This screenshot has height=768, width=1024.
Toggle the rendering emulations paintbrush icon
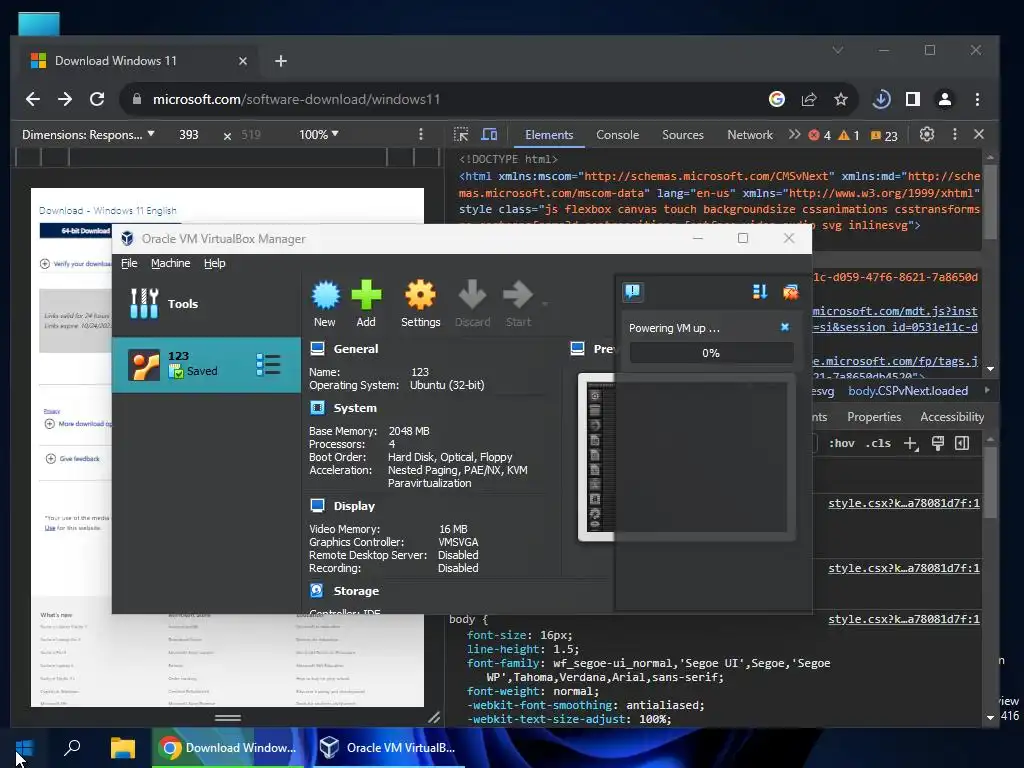point(938,443)
